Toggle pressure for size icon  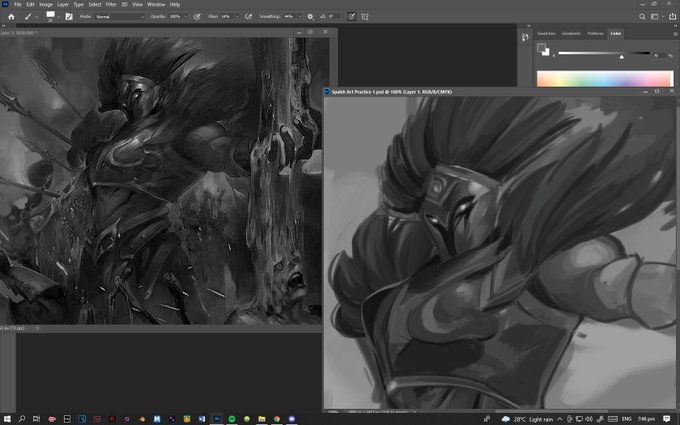coord(352,16)
